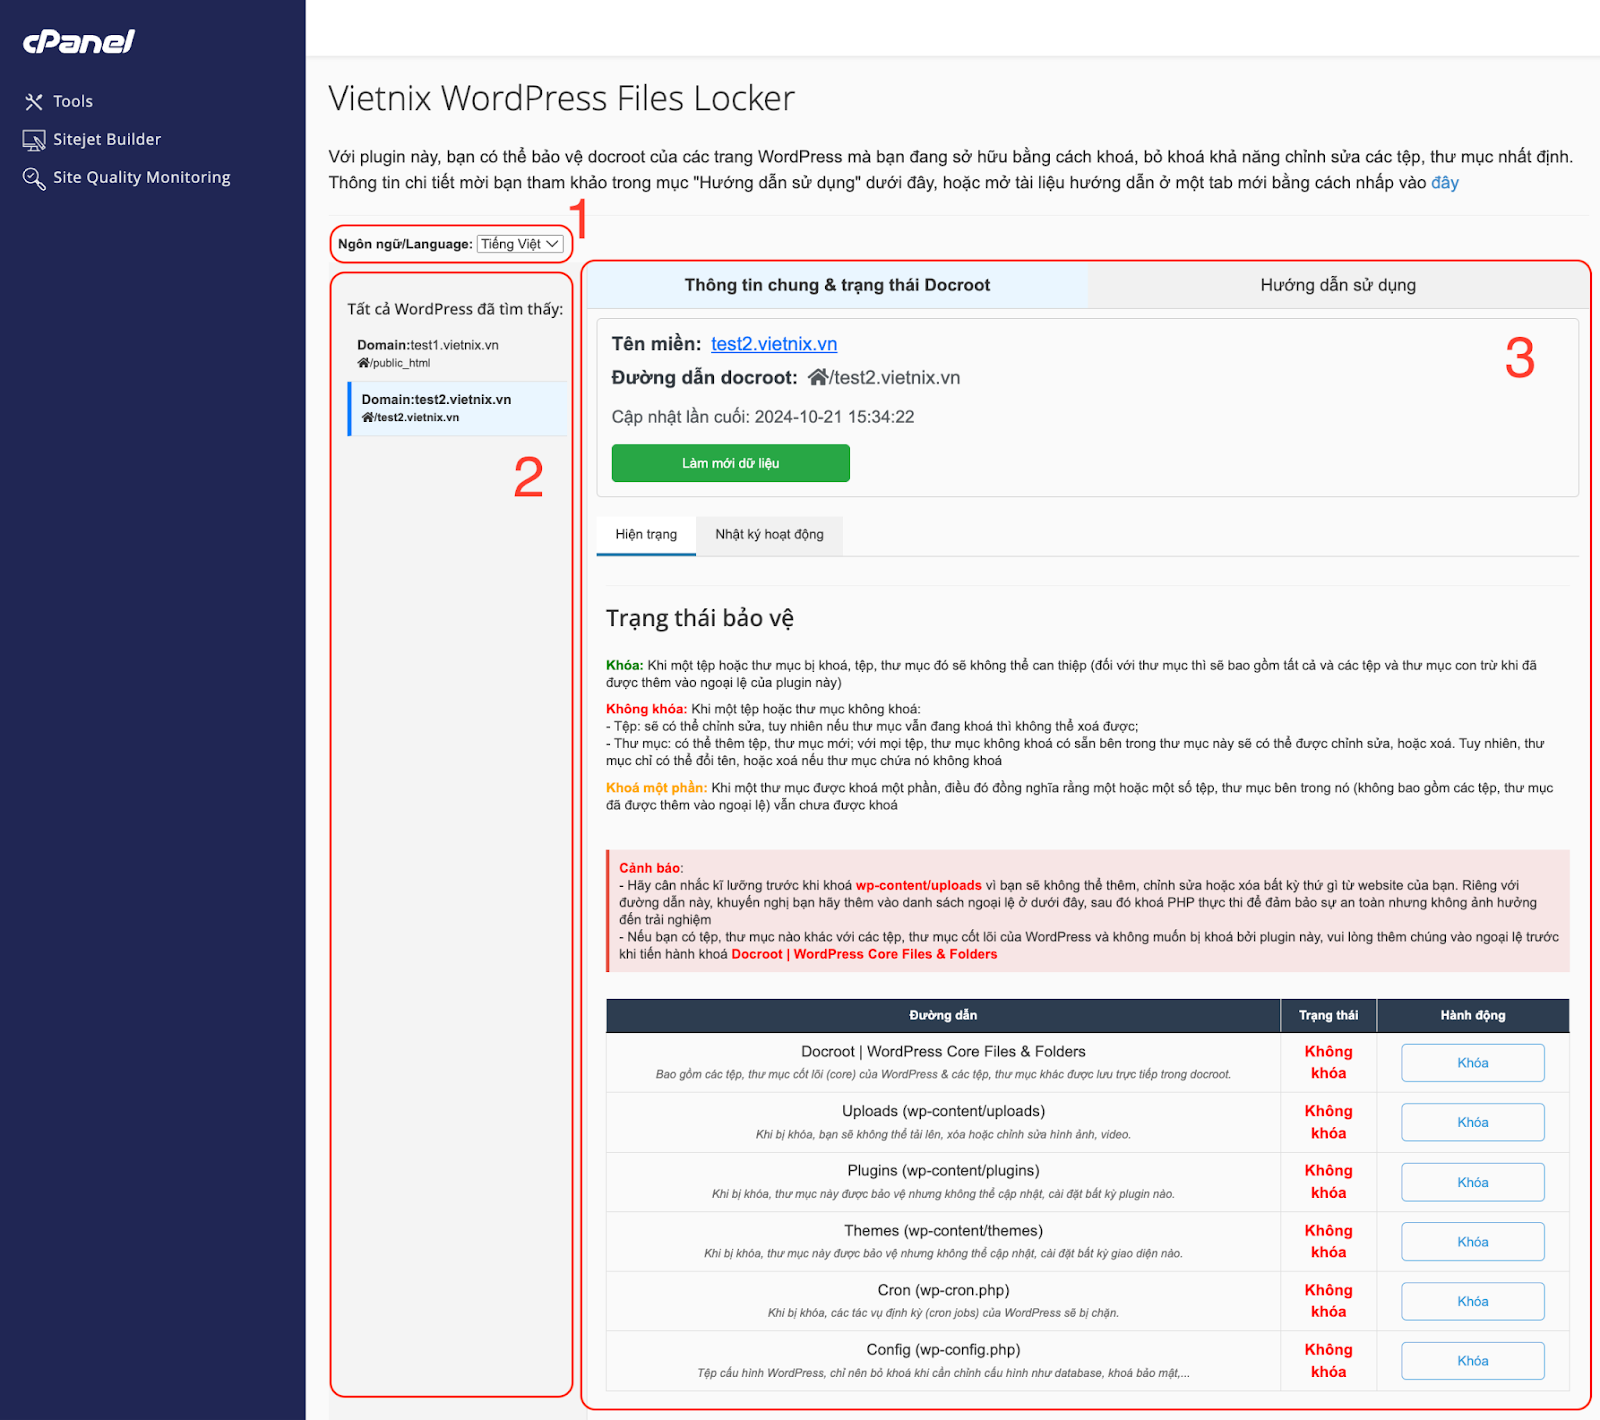The width and height of the screenshot is (1600, 1420).
Task: Click the cPanel logo
Action: 78,41
